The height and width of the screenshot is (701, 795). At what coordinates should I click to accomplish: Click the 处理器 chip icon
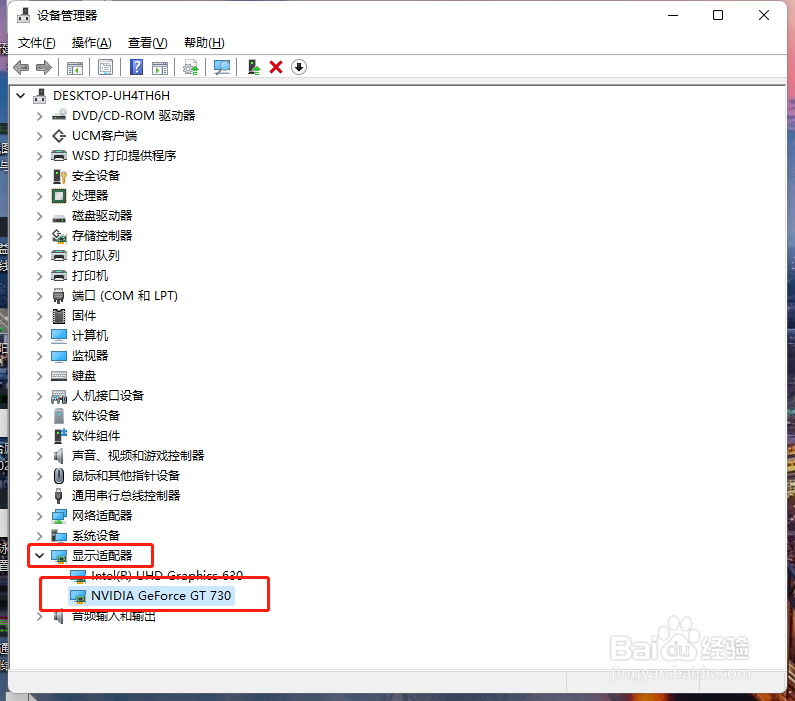tap(59, 196)
